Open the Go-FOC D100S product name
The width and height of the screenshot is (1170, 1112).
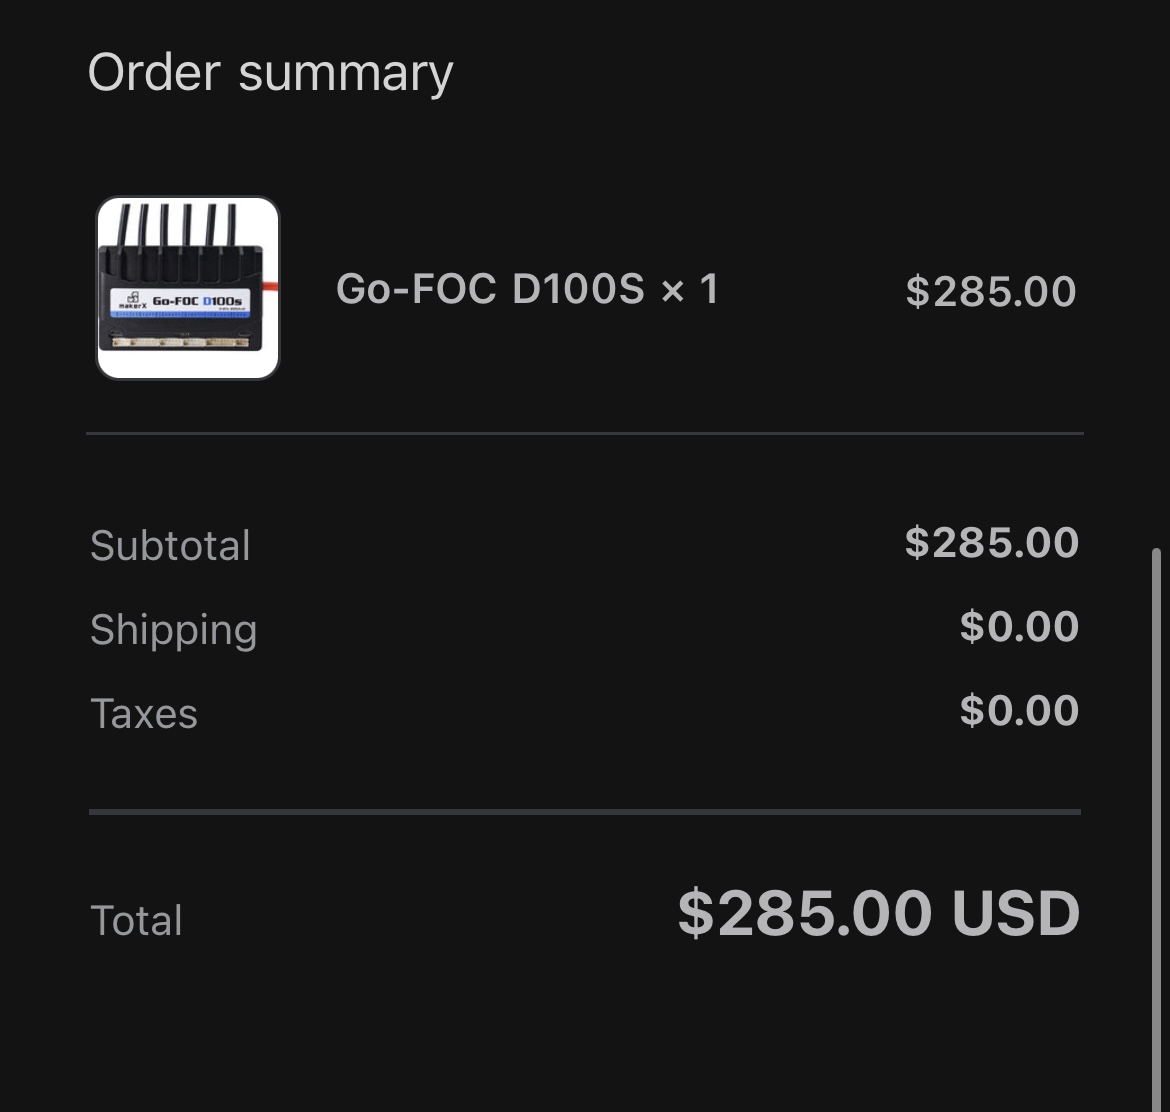490,290
